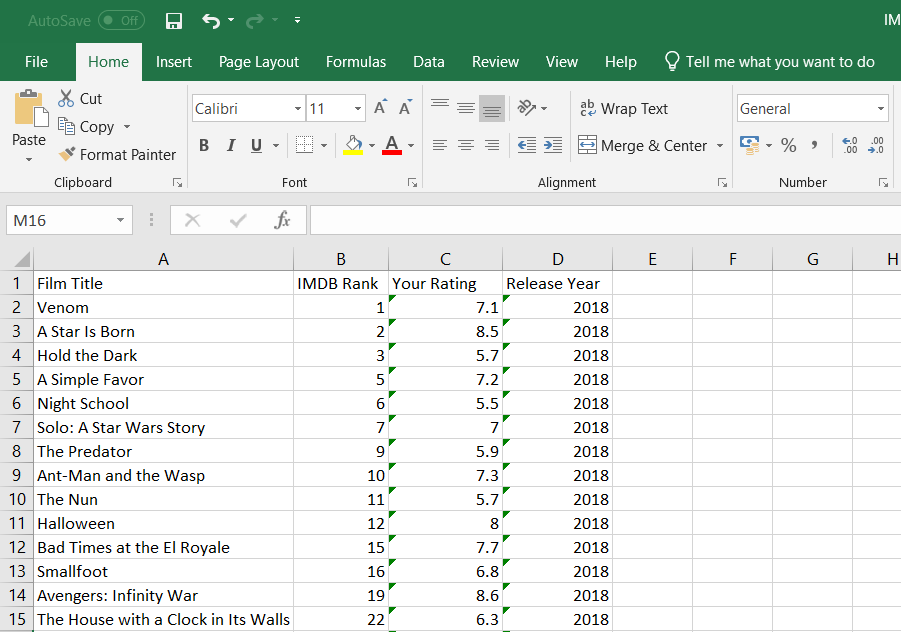Click Middle Align icon
This screenshot has height=632, width=901.
[466, 108]
